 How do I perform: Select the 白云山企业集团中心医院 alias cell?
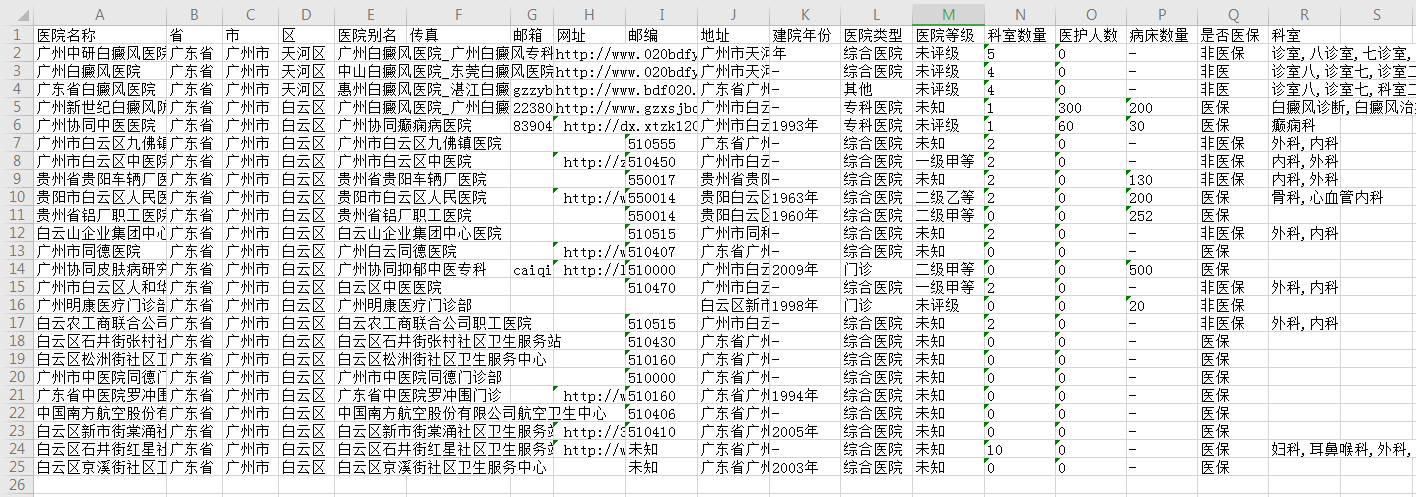[370, 233]
